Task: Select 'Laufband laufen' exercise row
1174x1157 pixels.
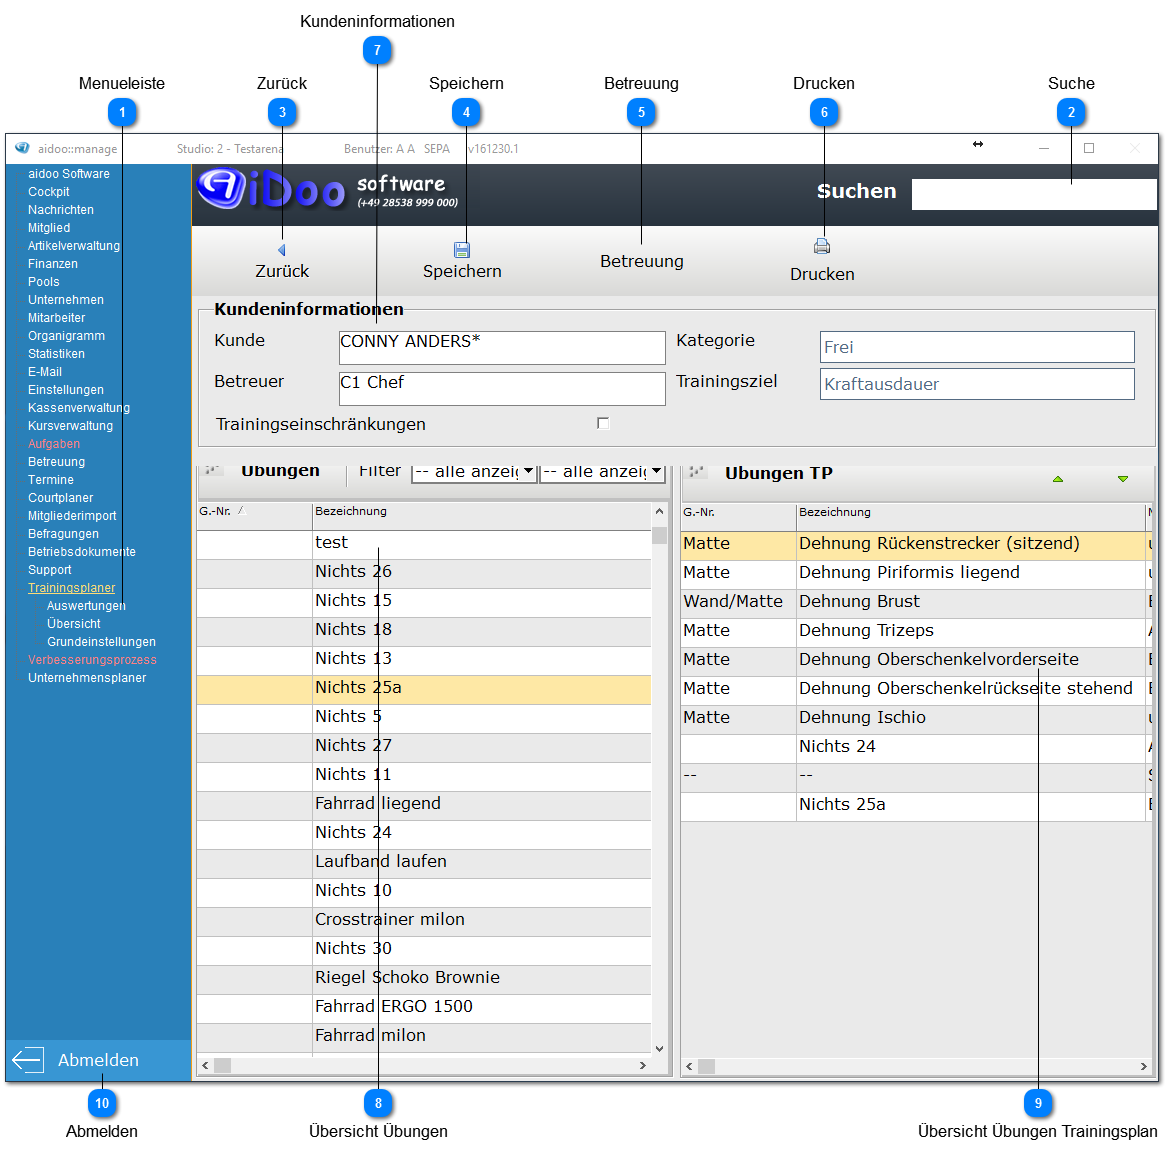Action: [424, 862]
